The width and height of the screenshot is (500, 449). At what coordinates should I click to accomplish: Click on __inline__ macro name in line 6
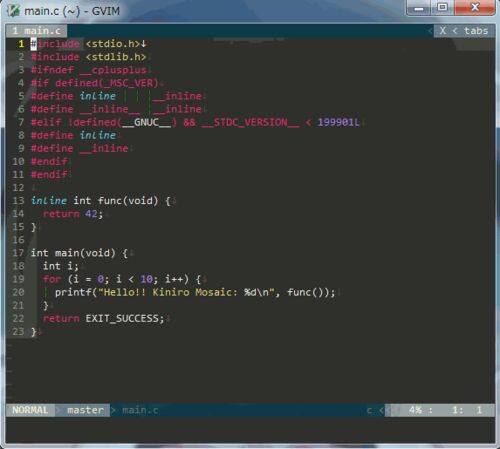click(110, 109)
